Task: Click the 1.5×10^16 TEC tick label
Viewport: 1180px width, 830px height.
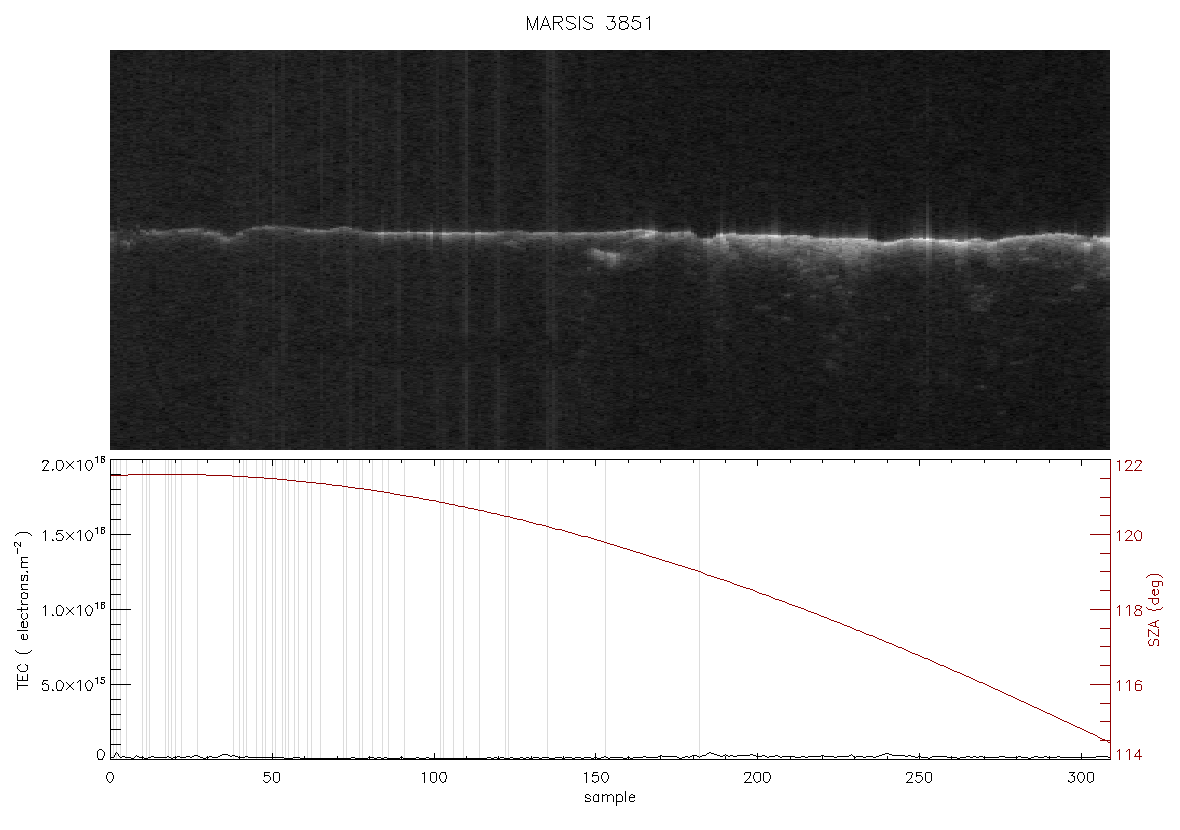Action: [73, 535]
